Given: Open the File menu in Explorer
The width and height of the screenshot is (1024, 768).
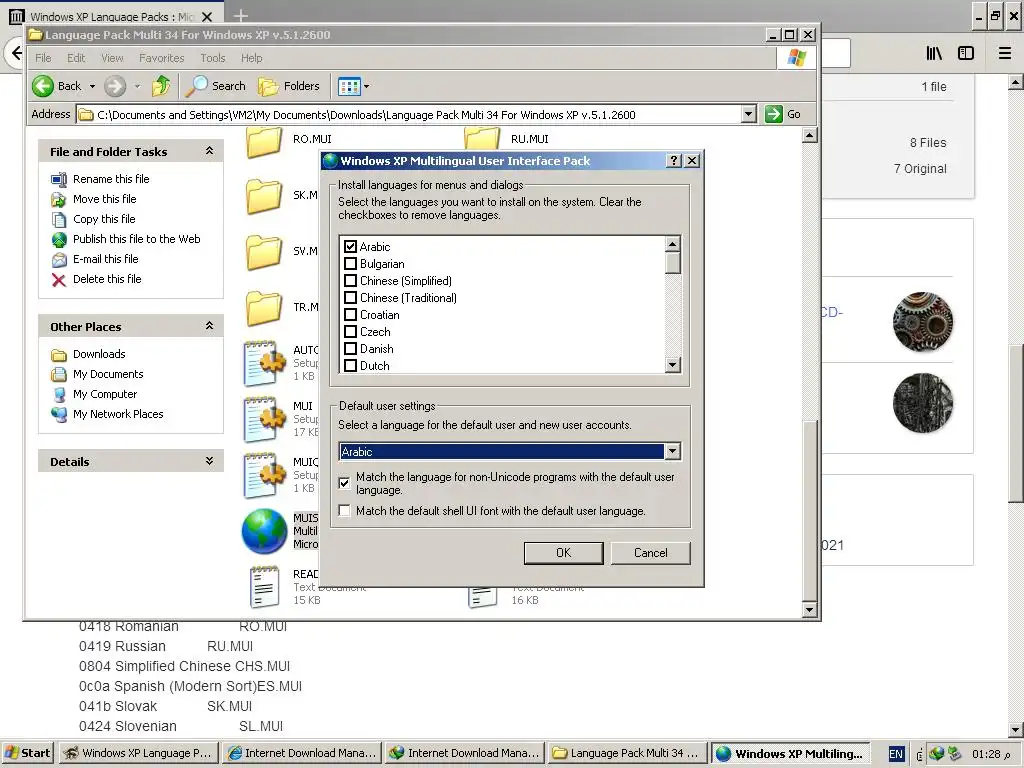Looking at the screenshot, I should 43,58.
